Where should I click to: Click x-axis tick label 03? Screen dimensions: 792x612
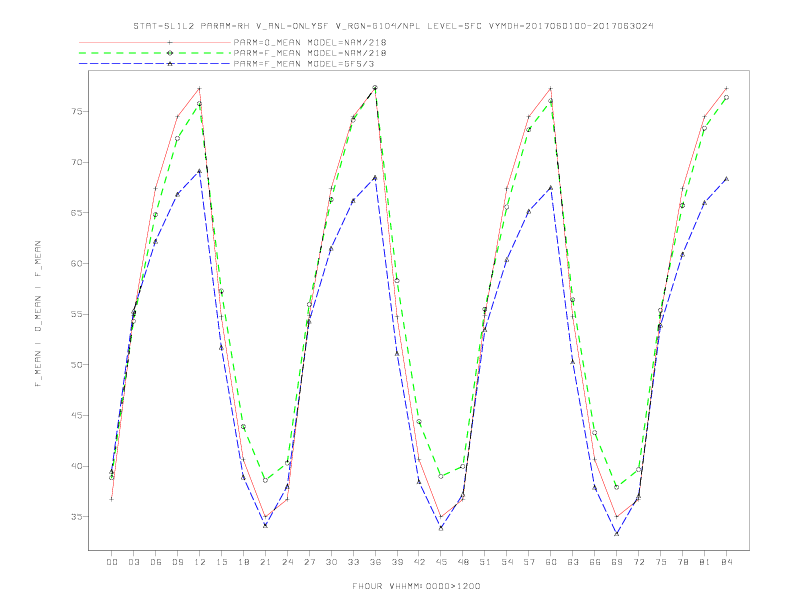tap(134, 562)
